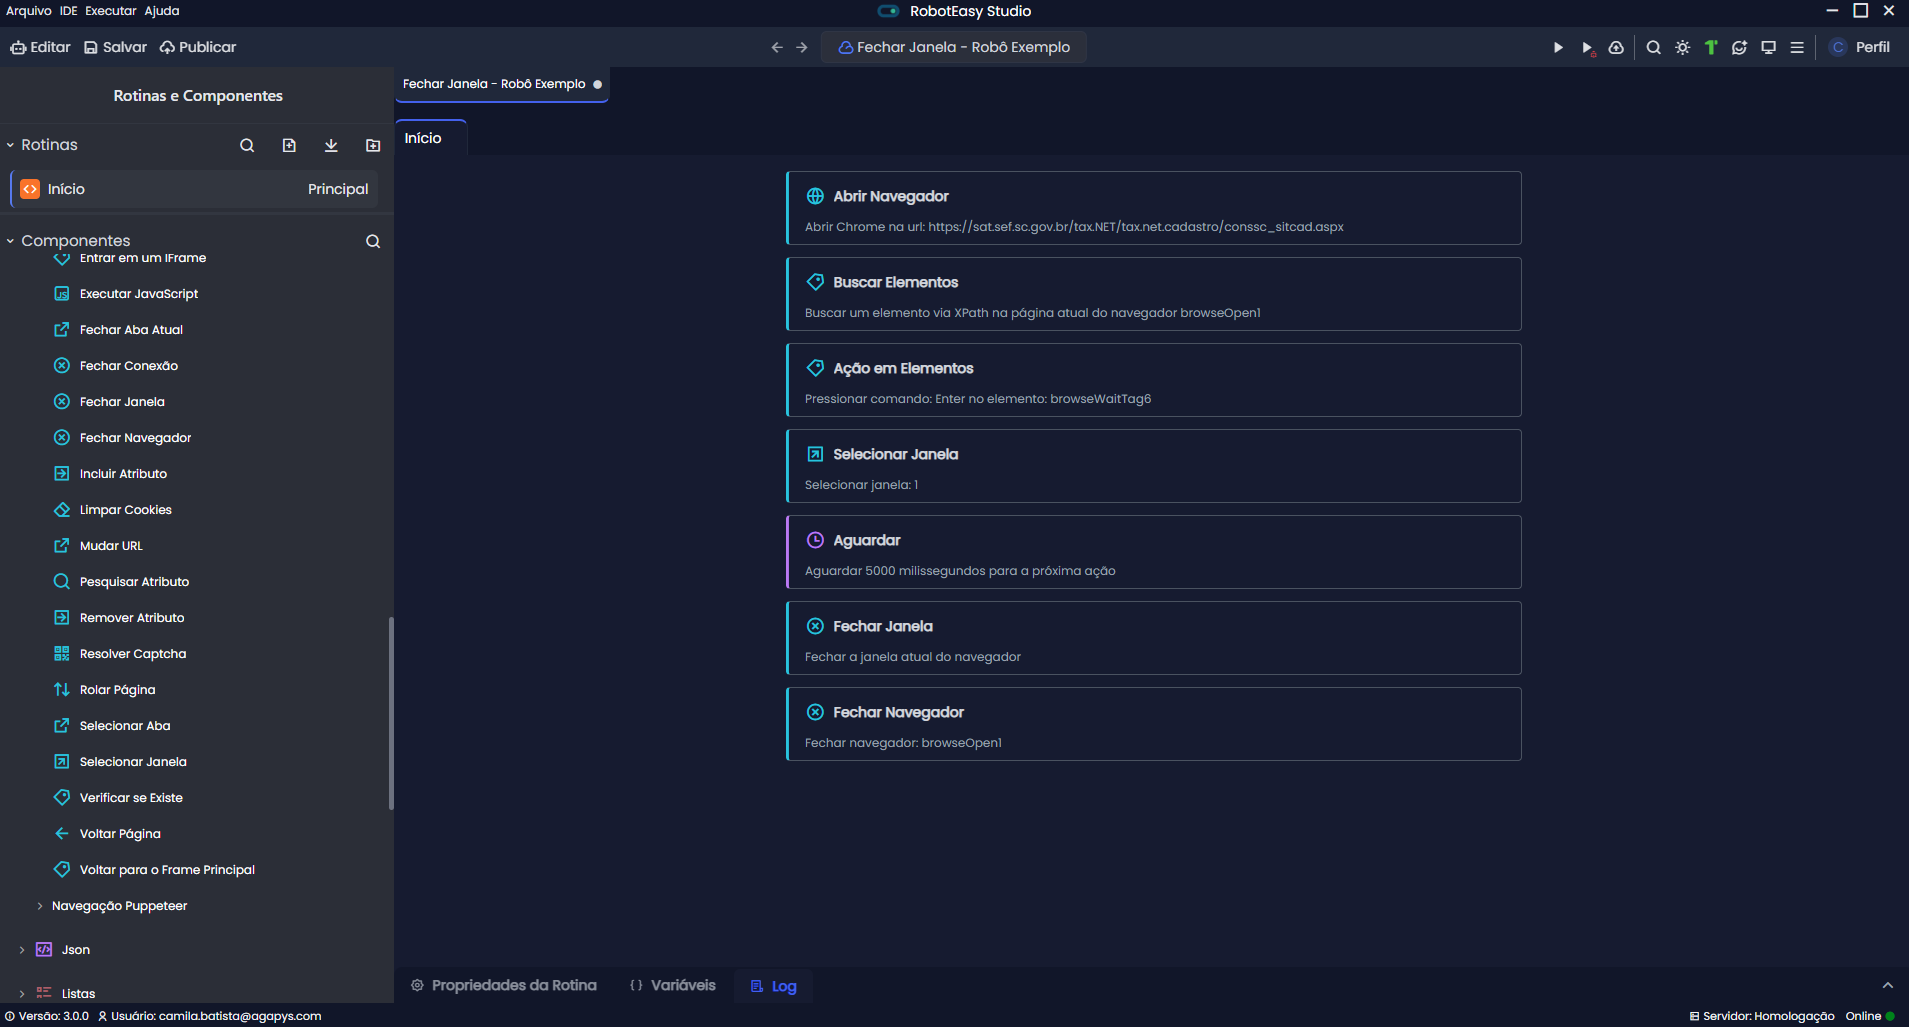1909x1027 pixels.
Task: Switch to the Variáveis tab
Action: 673,985
